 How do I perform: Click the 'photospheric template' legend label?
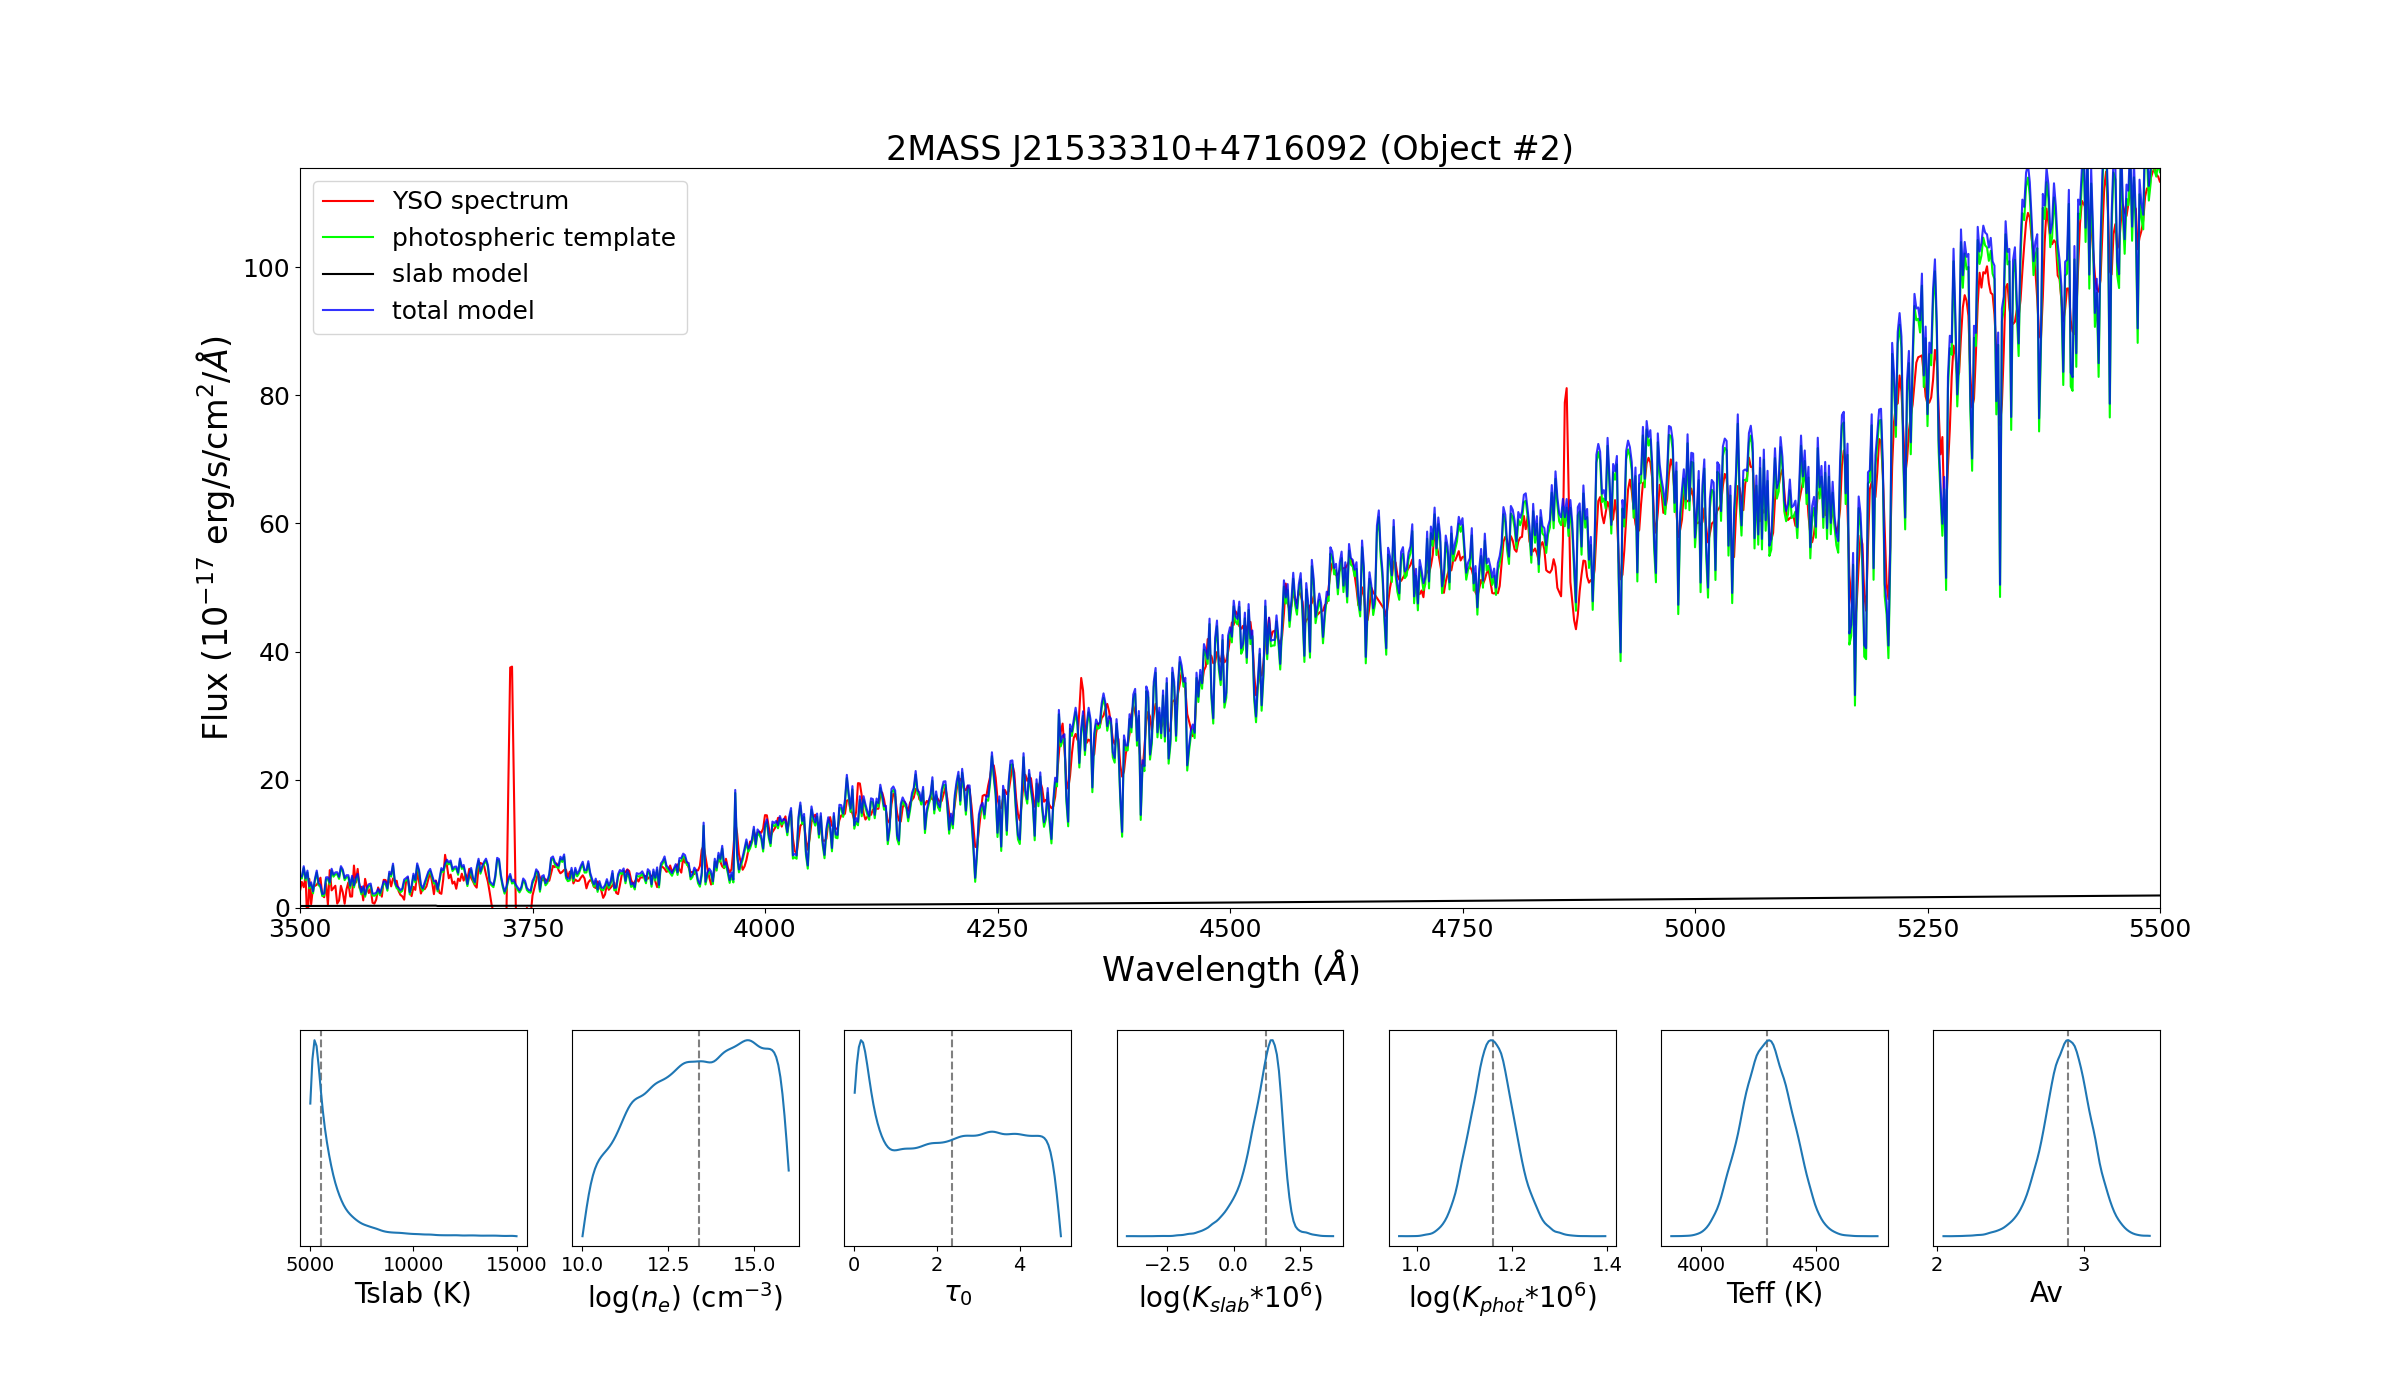533,238
